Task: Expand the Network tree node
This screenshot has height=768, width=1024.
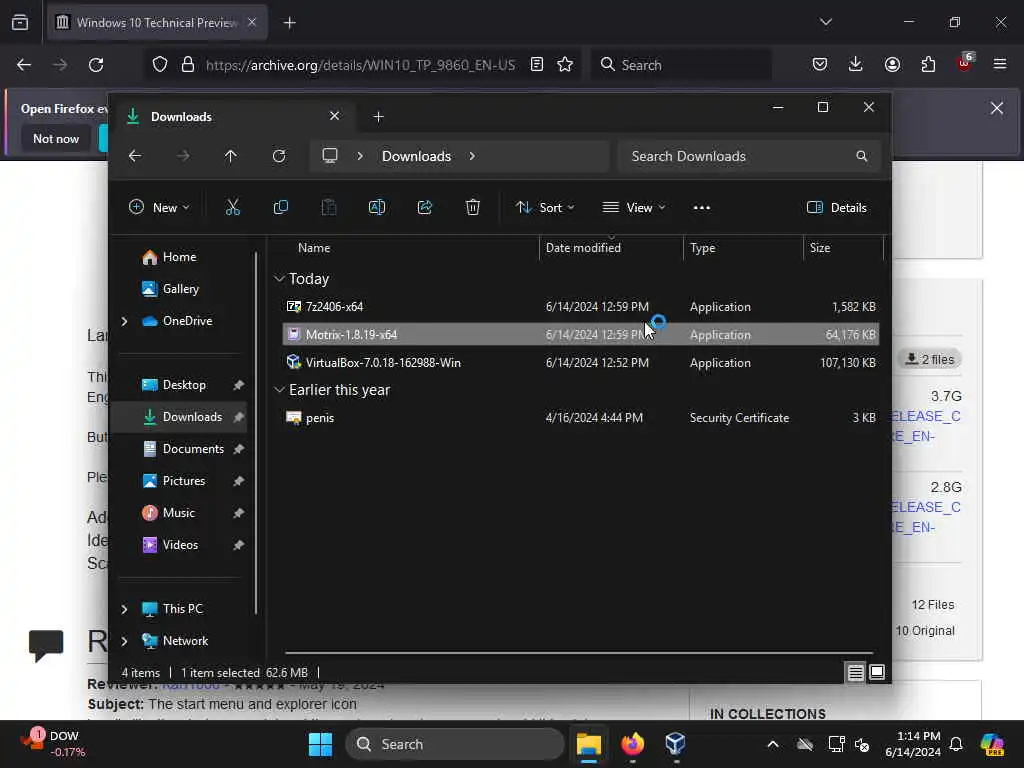Action: pyautogui.click(x=124, y=641)
